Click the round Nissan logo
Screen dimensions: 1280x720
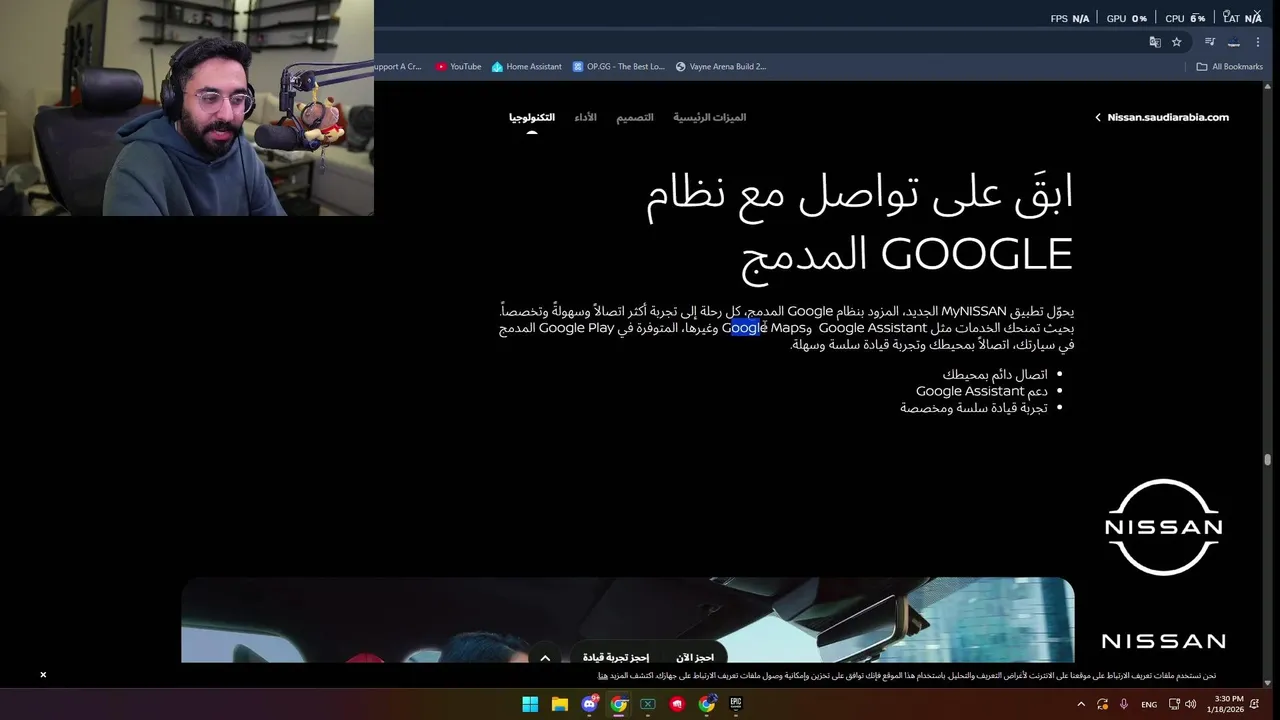(1164, 527)
